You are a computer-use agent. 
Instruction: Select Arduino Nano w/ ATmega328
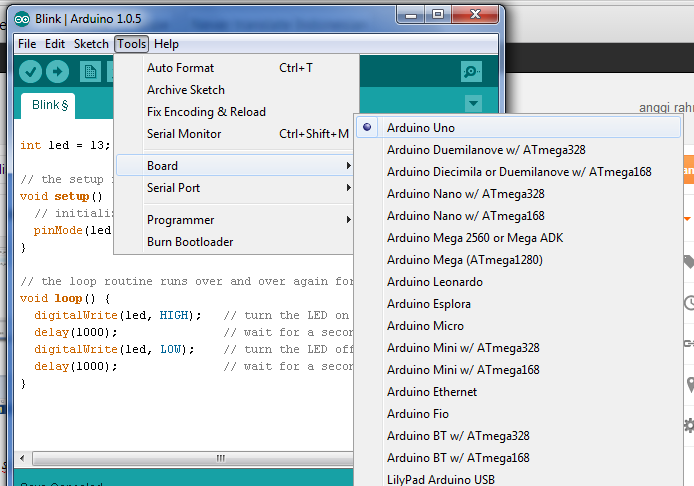point(518,194)
